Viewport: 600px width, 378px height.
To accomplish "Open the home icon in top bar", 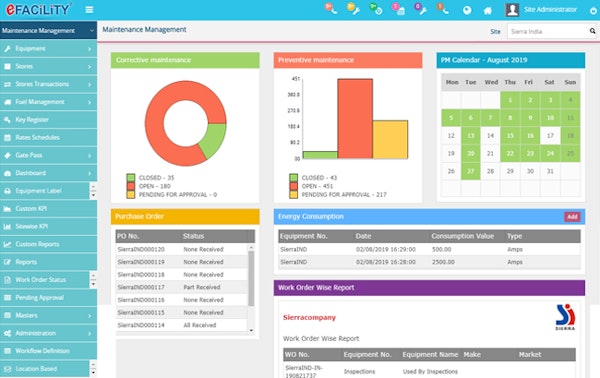I will [x=488, y=11].
